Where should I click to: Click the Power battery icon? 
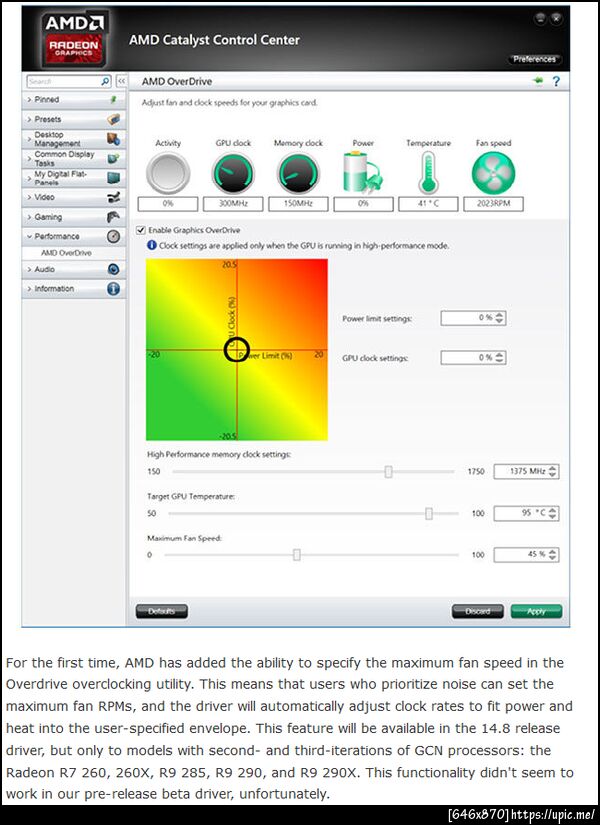tap(363, 172)
